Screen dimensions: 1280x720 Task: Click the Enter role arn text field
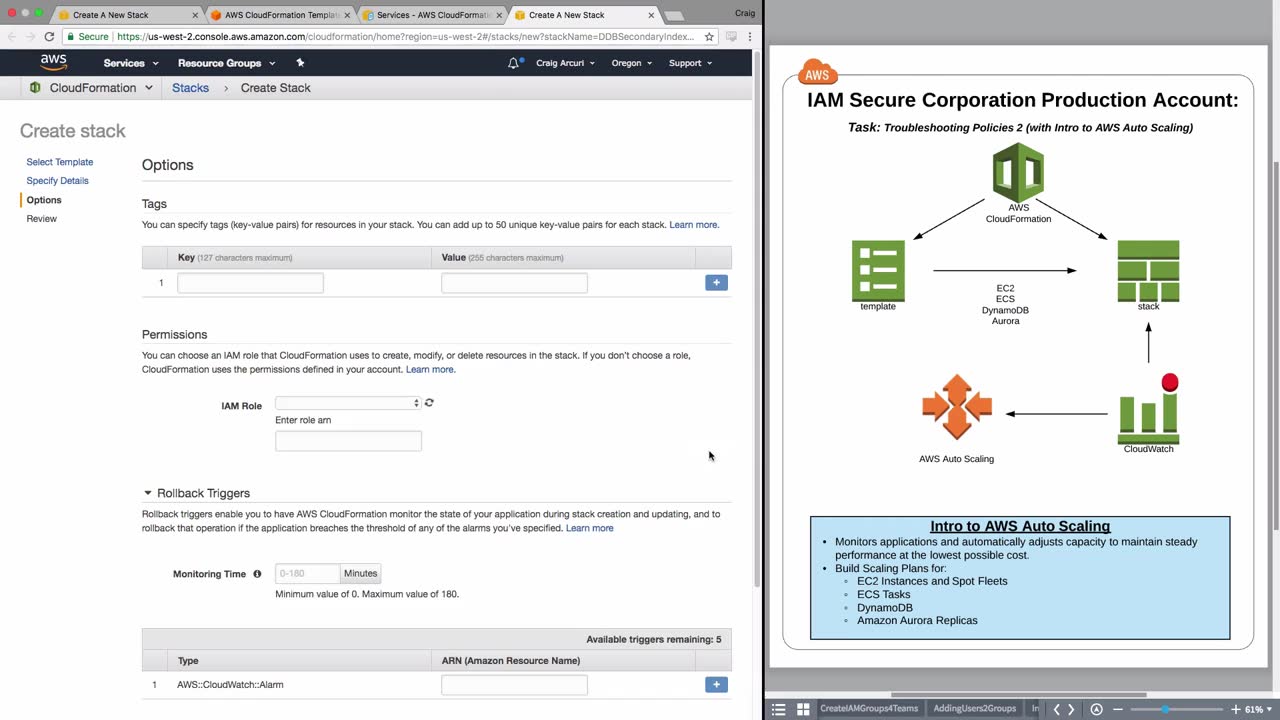348,441
